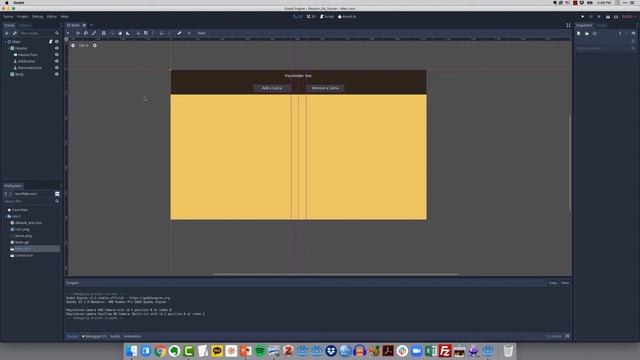Toggle the bone options icon in toolbar

pyautogui.click(x=179, y=33)
